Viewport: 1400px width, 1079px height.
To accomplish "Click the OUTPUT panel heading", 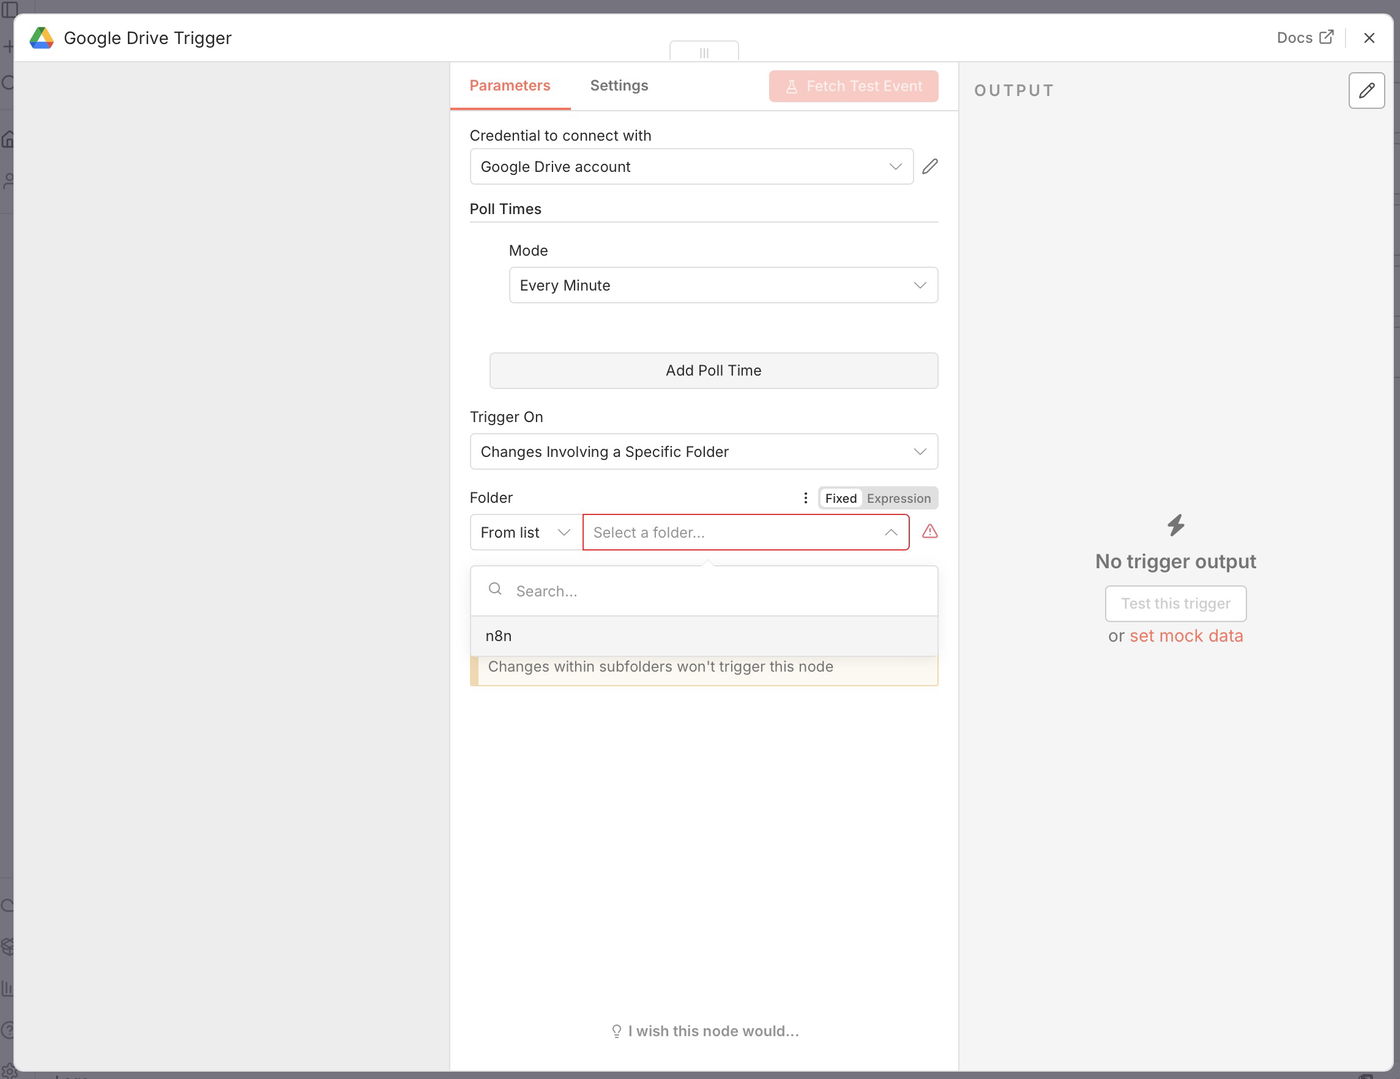I will (1014, 90).
